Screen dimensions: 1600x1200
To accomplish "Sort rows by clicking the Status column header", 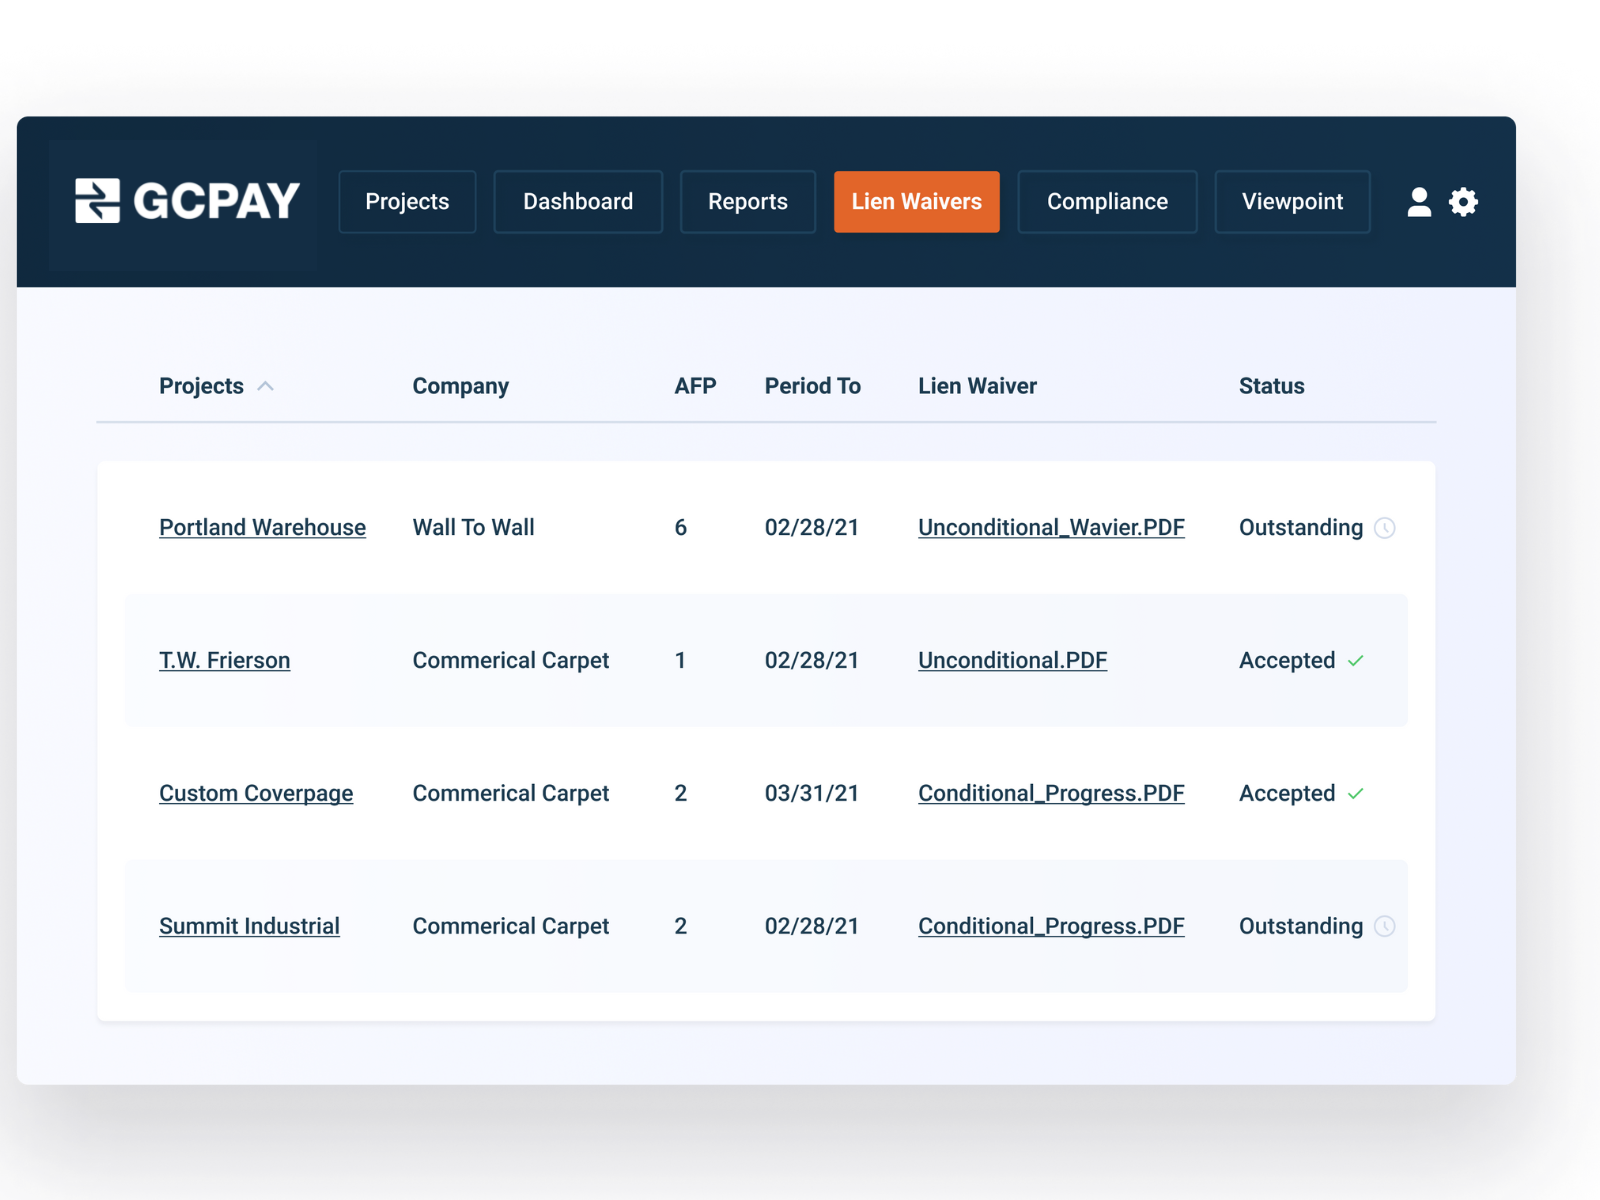I will pyautogui.click(x=1271, y=386).
